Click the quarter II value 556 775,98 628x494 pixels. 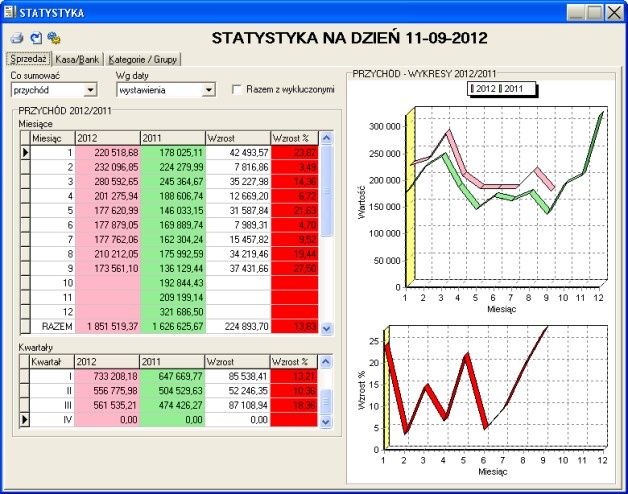coord(107,391)
